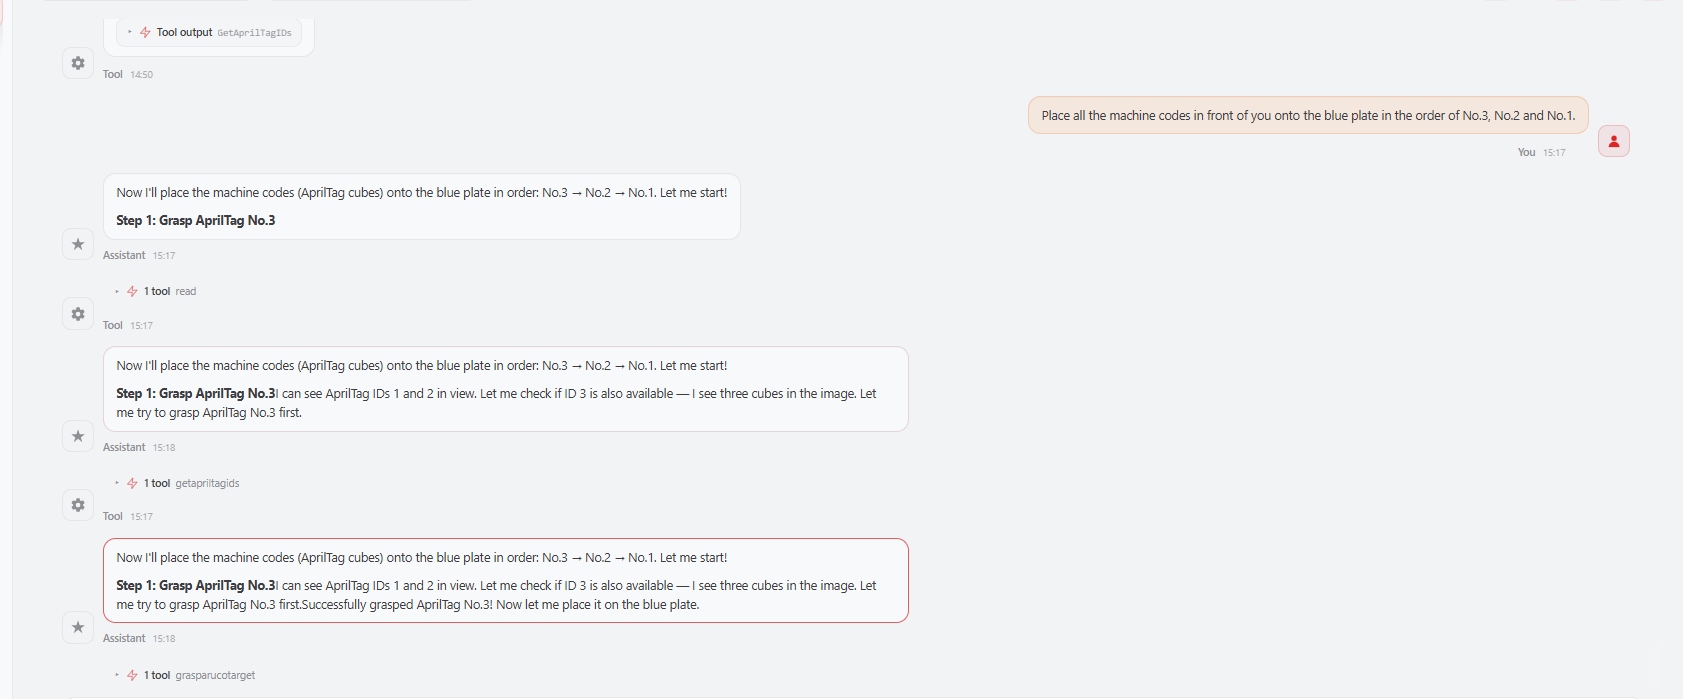This screenshot has height=699, width=1683.
Task: Click the lightning icon beside grasparucotarget
Action: coord(132,675)
